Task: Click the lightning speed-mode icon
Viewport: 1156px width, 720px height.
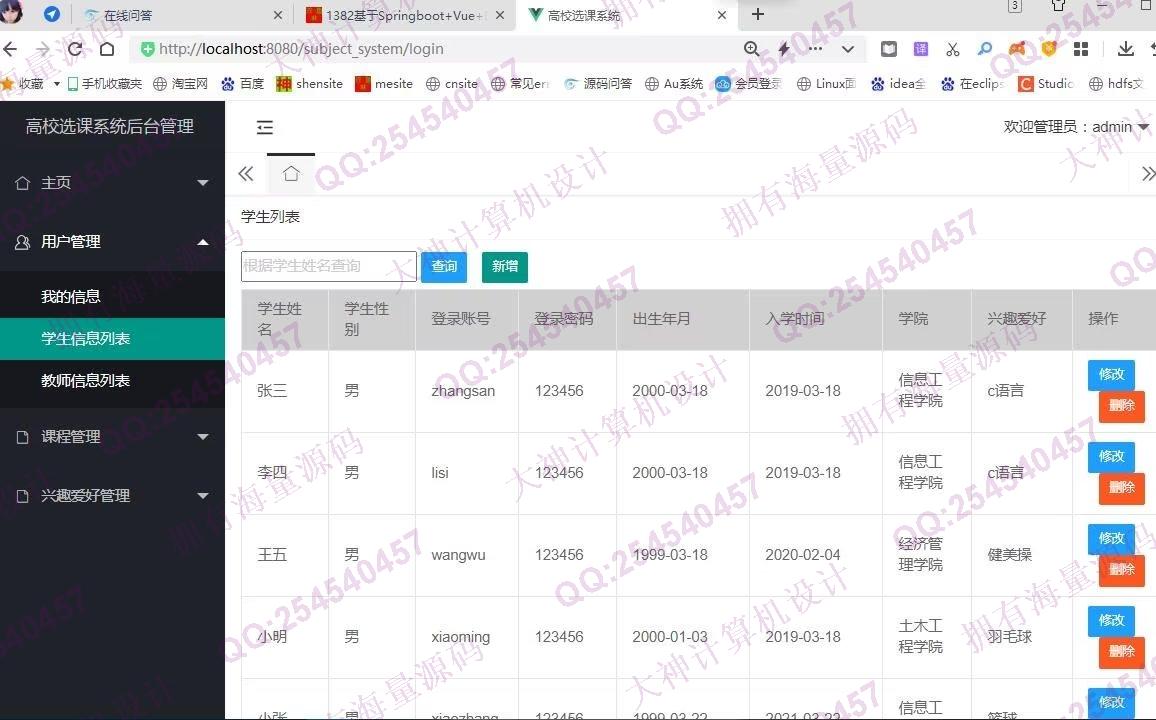Action: [x=784, y=49]
